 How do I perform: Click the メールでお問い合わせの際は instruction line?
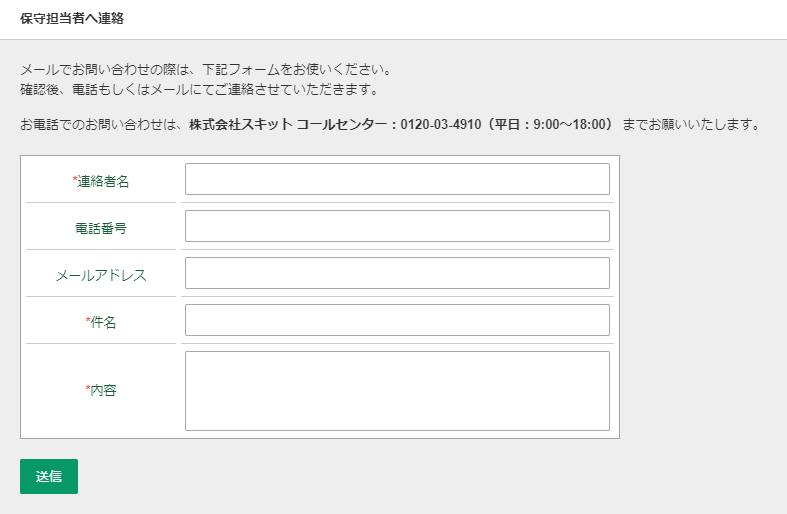(205, 70)
